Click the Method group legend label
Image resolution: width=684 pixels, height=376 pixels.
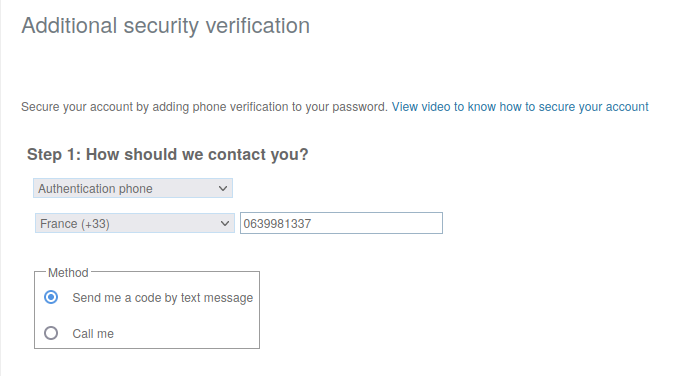click(68, 273)
